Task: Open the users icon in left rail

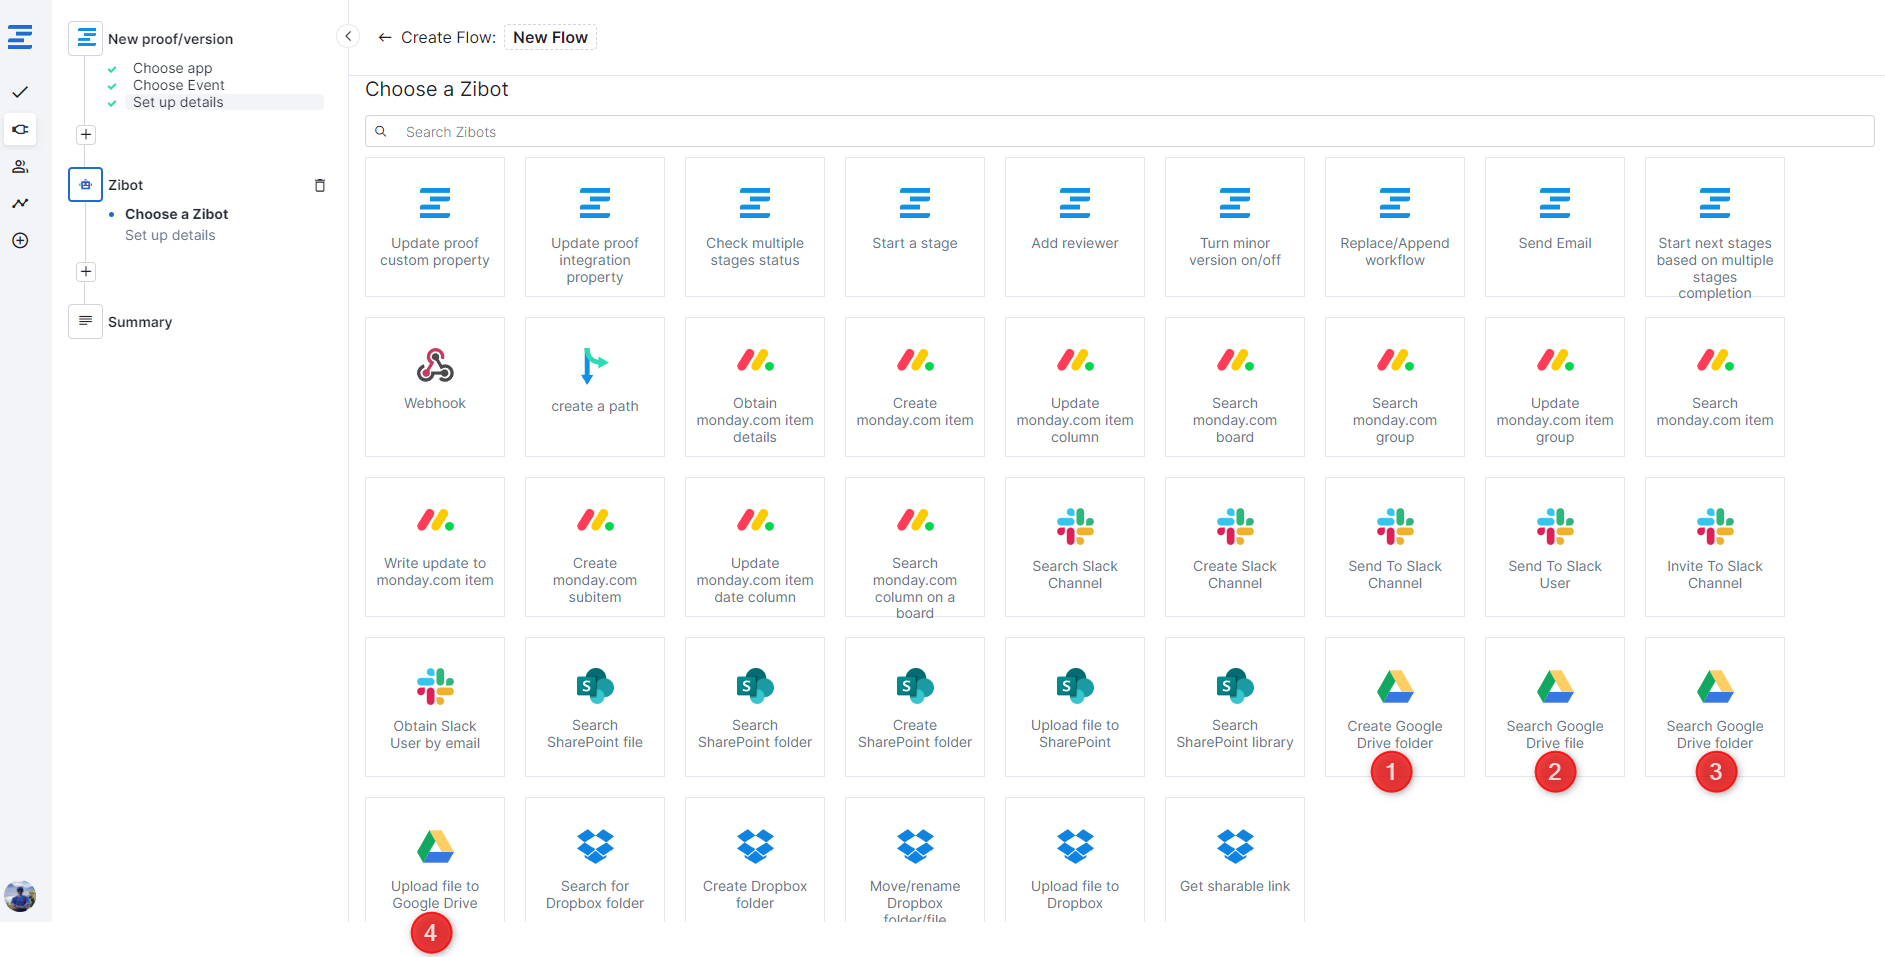Action: point(20,166)
